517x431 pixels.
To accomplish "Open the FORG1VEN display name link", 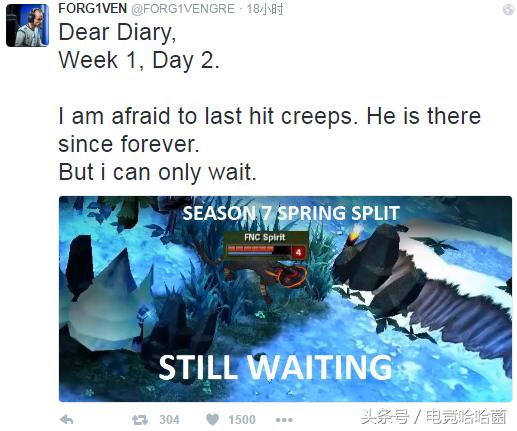I will [x=93, y=8].
